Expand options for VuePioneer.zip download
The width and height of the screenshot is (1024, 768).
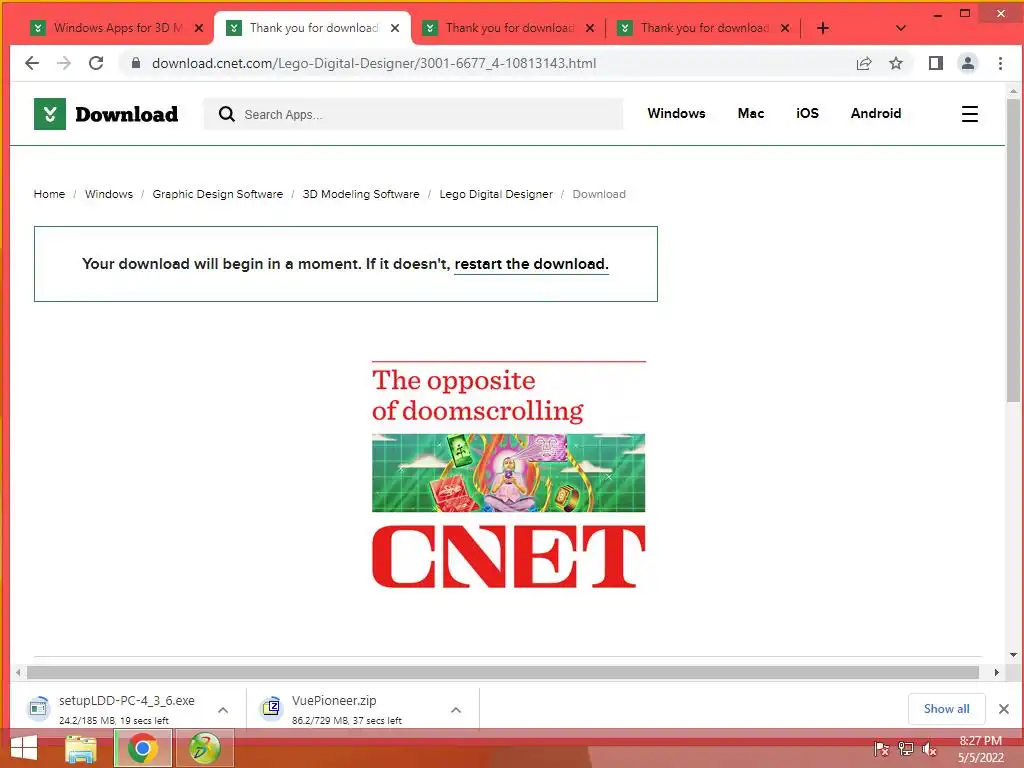[456, 710]
